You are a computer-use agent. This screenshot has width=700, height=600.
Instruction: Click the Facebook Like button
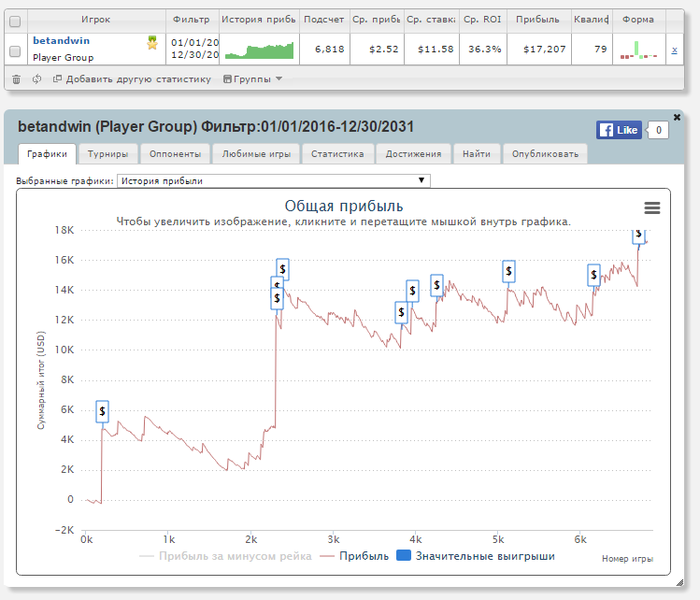(619, 130)
